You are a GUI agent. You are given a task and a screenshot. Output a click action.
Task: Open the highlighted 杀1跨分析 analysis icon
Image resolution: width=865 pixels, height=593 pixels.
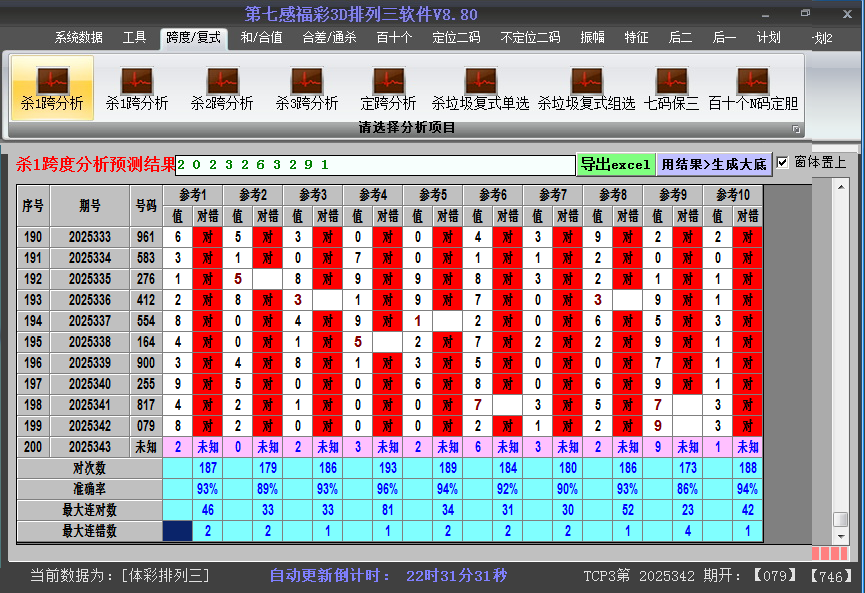[x=52, y=88]
